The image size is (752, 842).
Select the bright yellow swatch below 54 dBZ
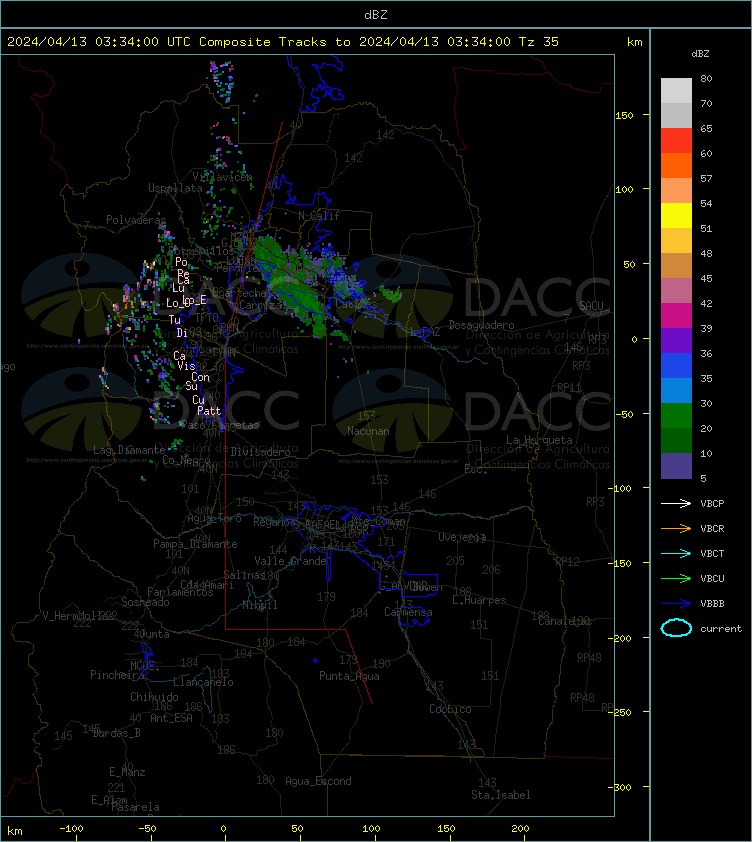coord(676,215)
